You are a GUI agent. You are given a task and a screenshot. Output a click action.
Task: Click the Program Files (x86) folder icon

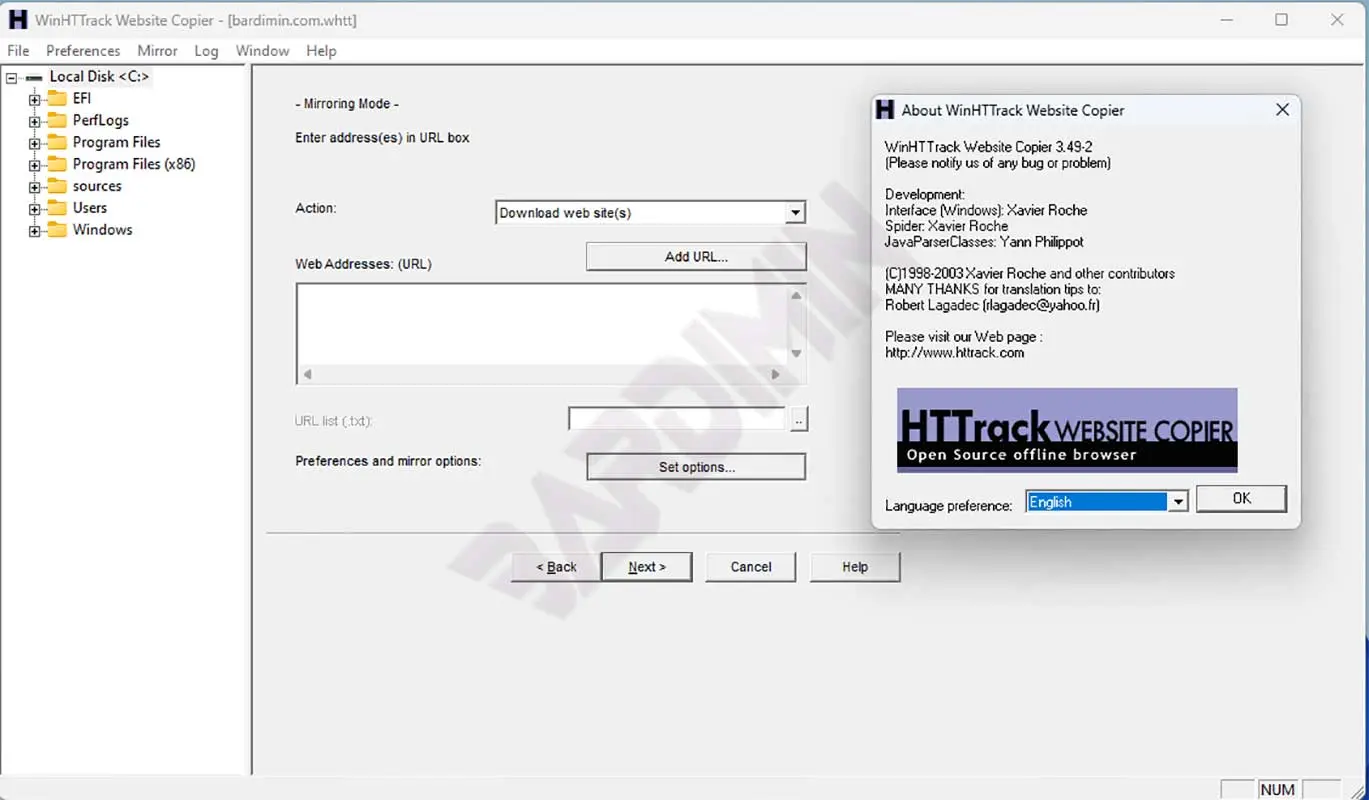[x=56, y=164]
